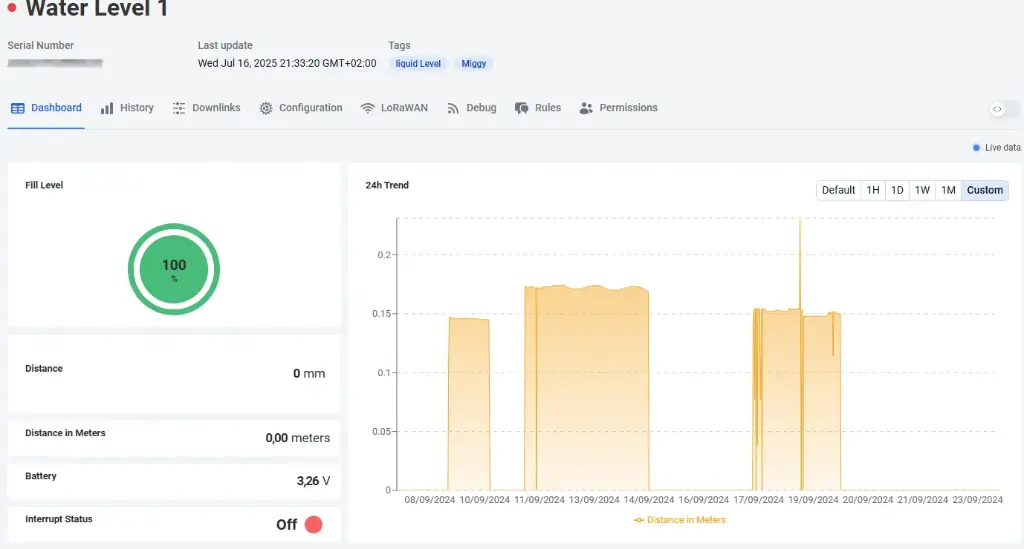The width and height of the screenshot is (1024, 549).
Task: Select the 1H time range
Action: (x=872, y=190)
